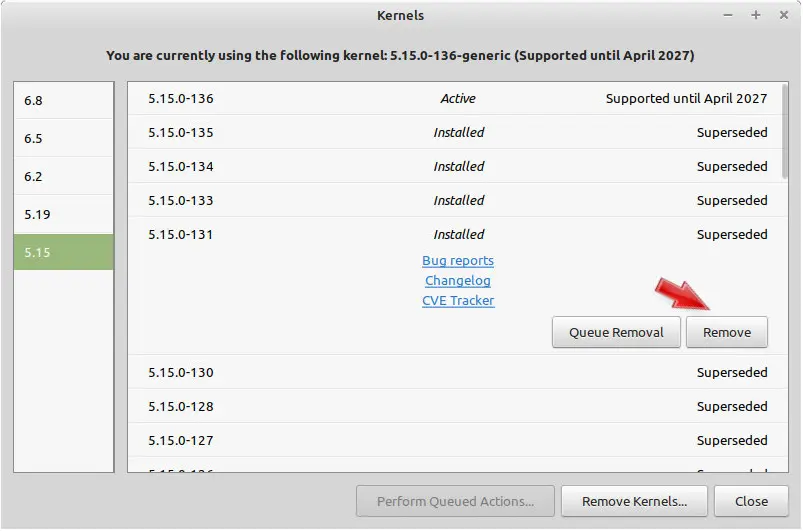Screen dimensions: 803x531
Task: Close the Kernels window via title bar
Action: 784,15
